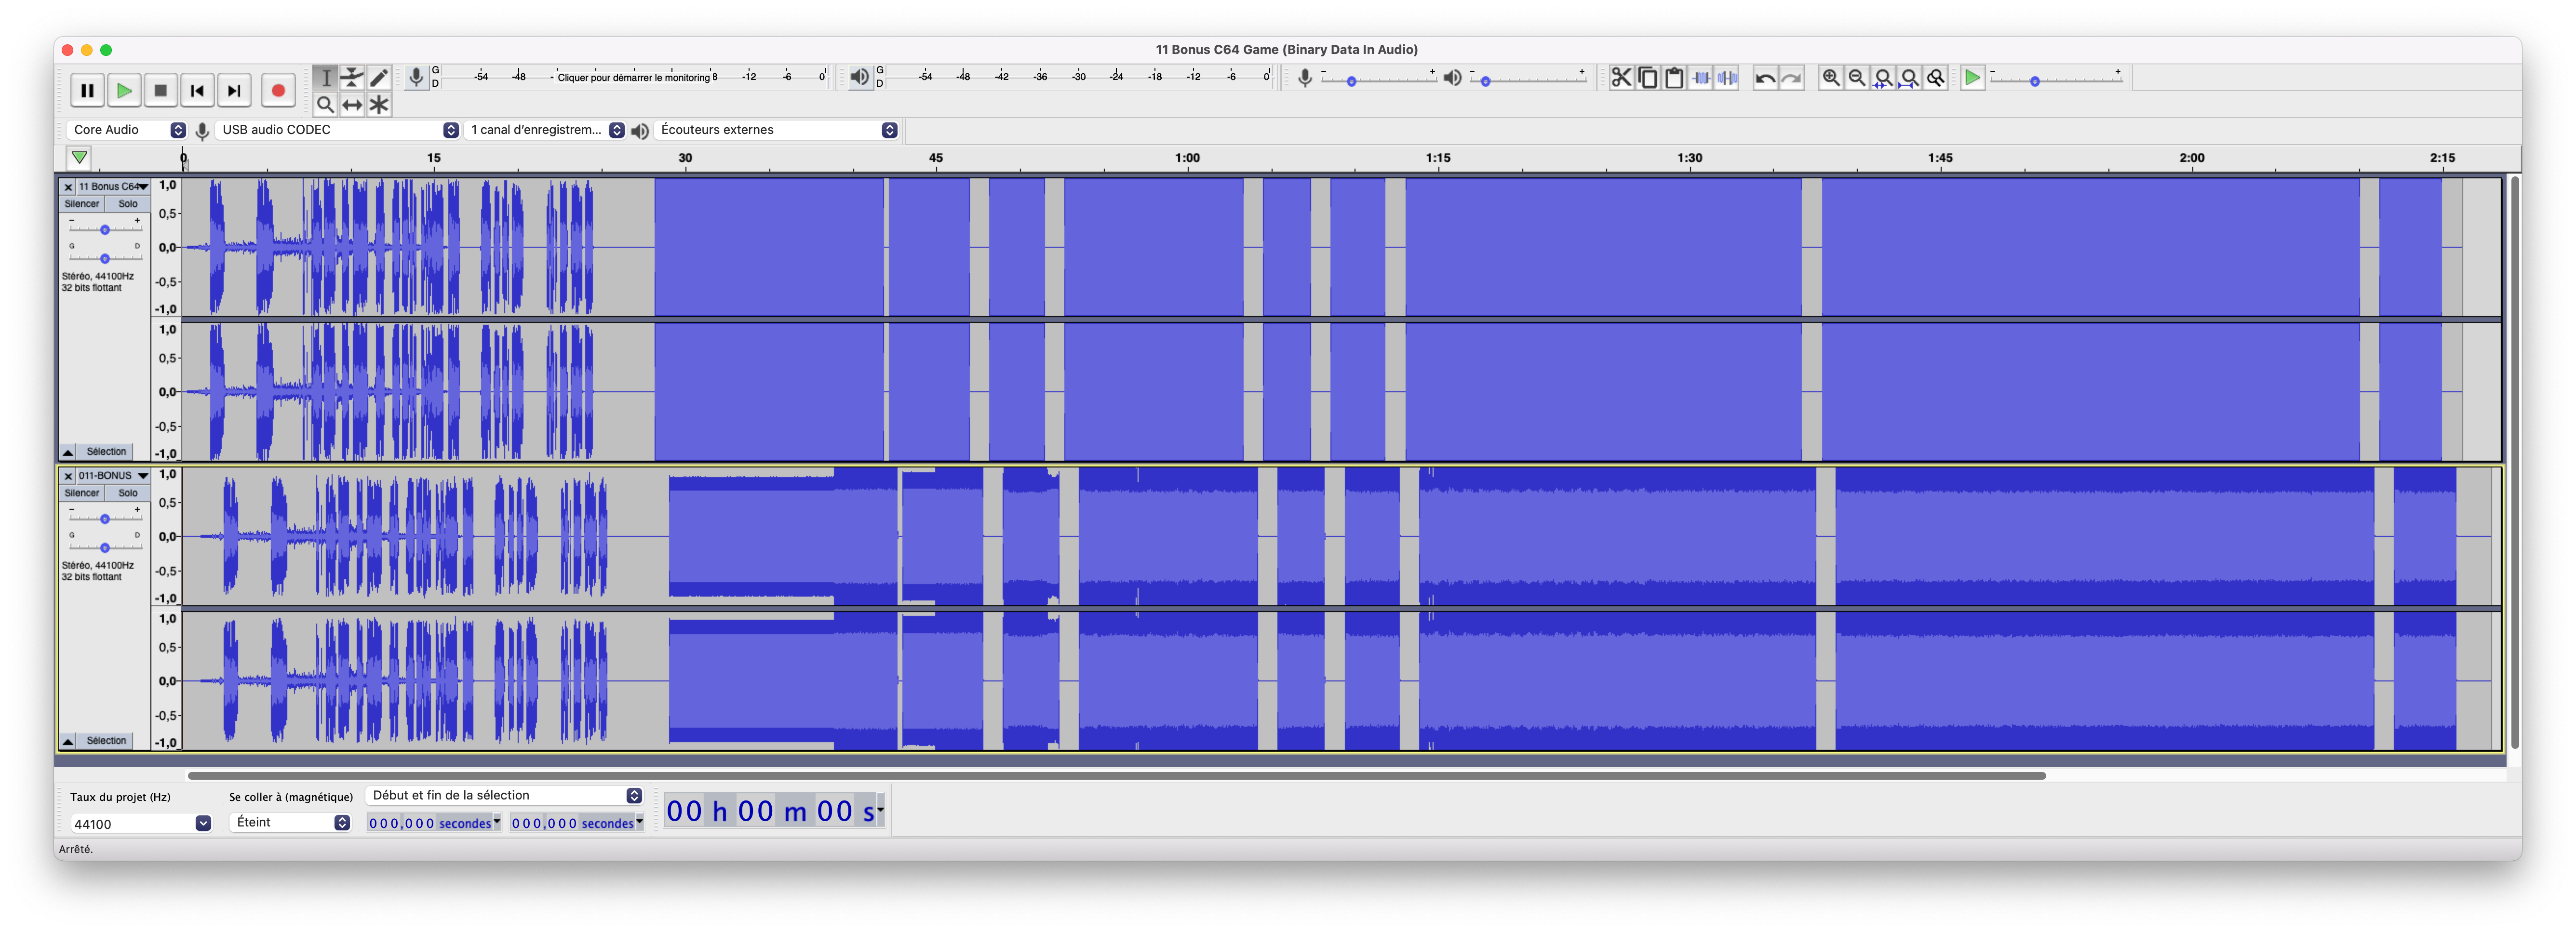2576x932 pixels.
Task: Mute the '011-BONUS' track with Silencer
Action: (82, 493)
